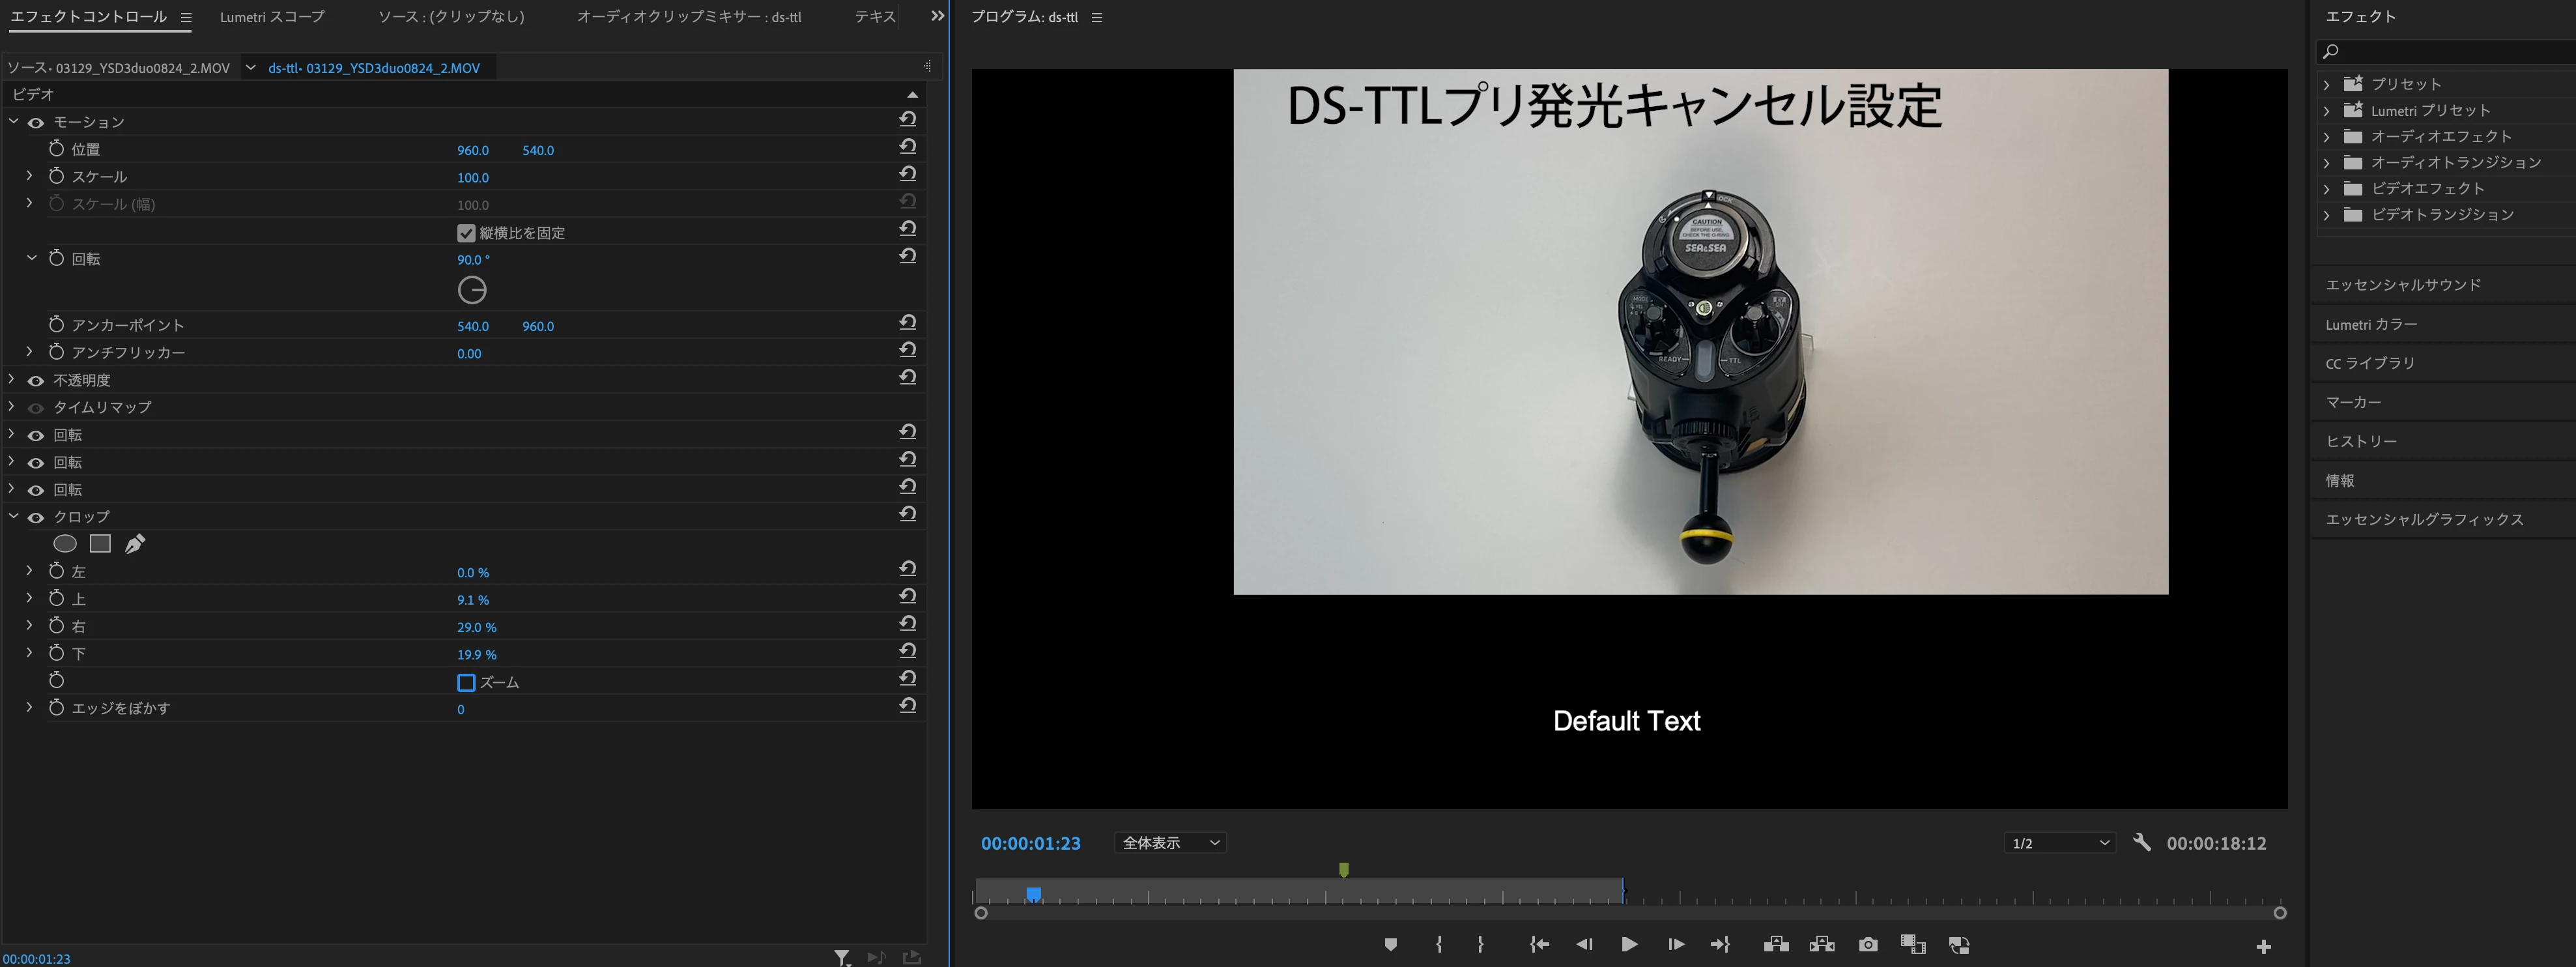Viewport: 2576px width, 967px height.
Task: Collapse the クロップ effect section
Action: 14,516
